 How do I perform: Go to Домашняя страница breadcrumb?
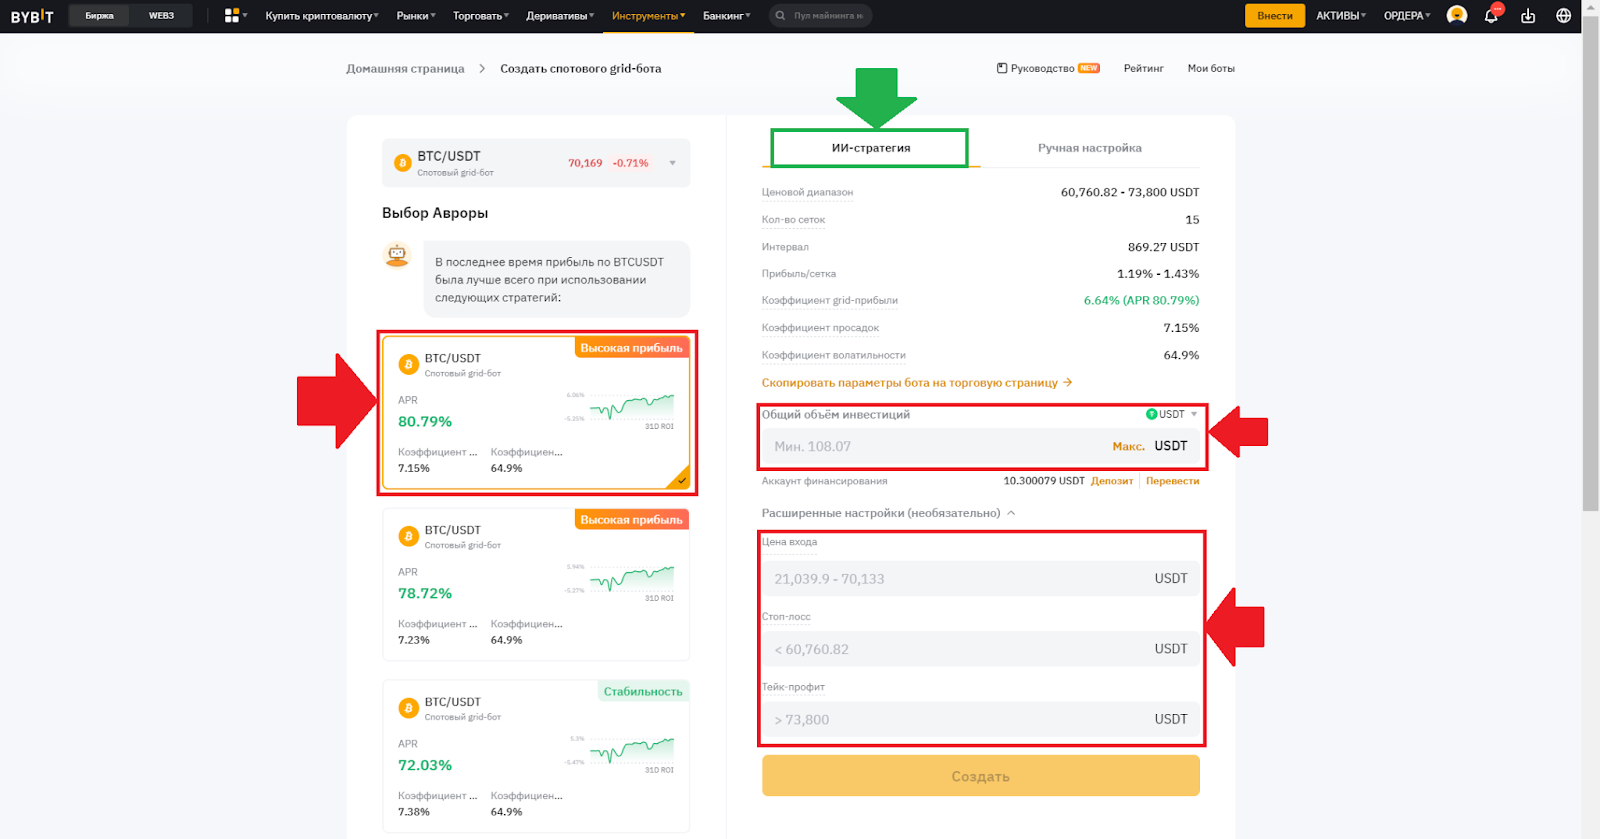click(x=405, y=68)
